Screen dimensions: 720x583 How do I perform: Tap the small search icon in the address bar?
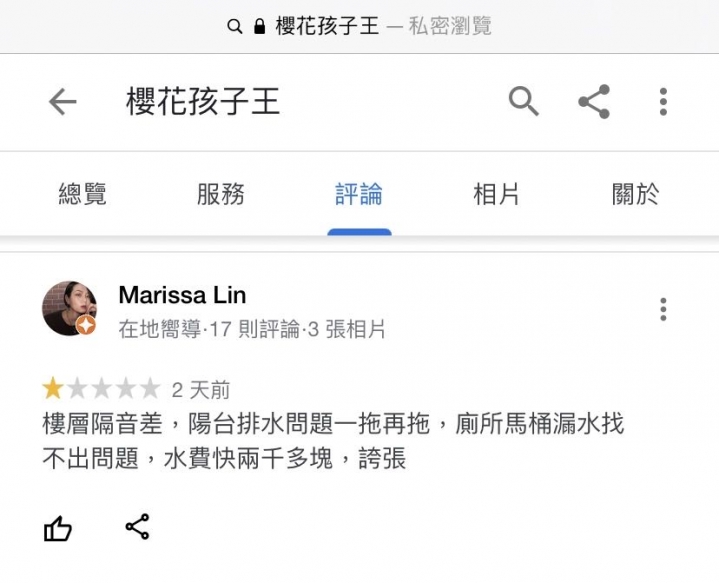235,26
